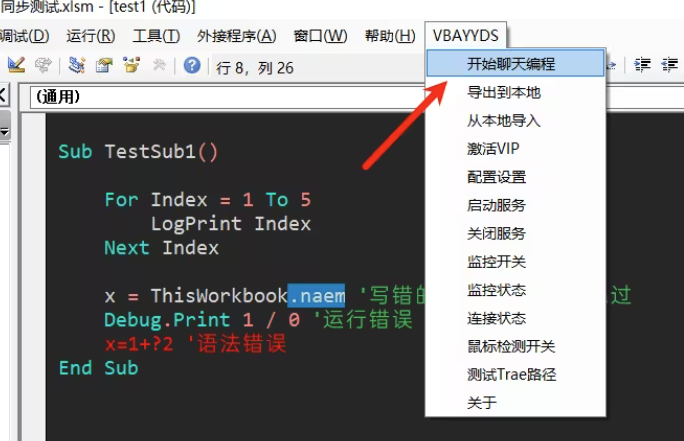The height and width of the screenshot is (441, 684).
Task: Click the For Index = 1 To 5 line
Action: tap(208, 200)
